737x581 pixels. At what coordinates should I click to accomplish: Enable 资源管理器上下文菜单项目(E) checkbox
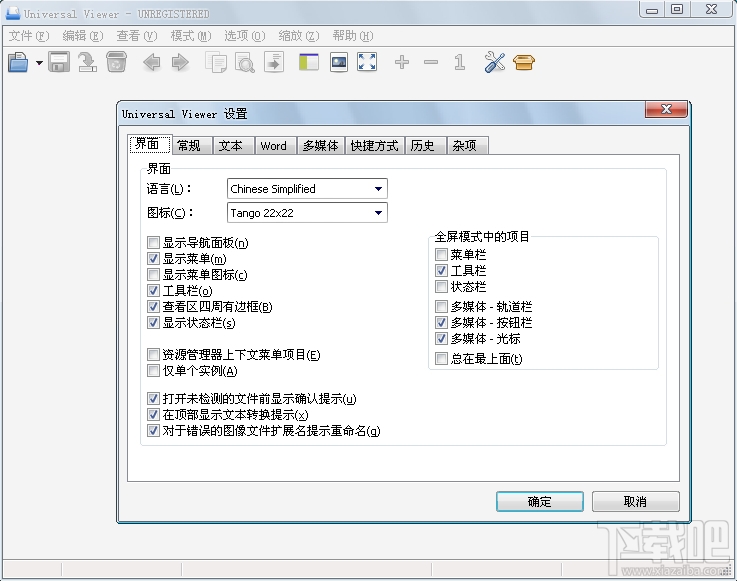coord(153,354)
